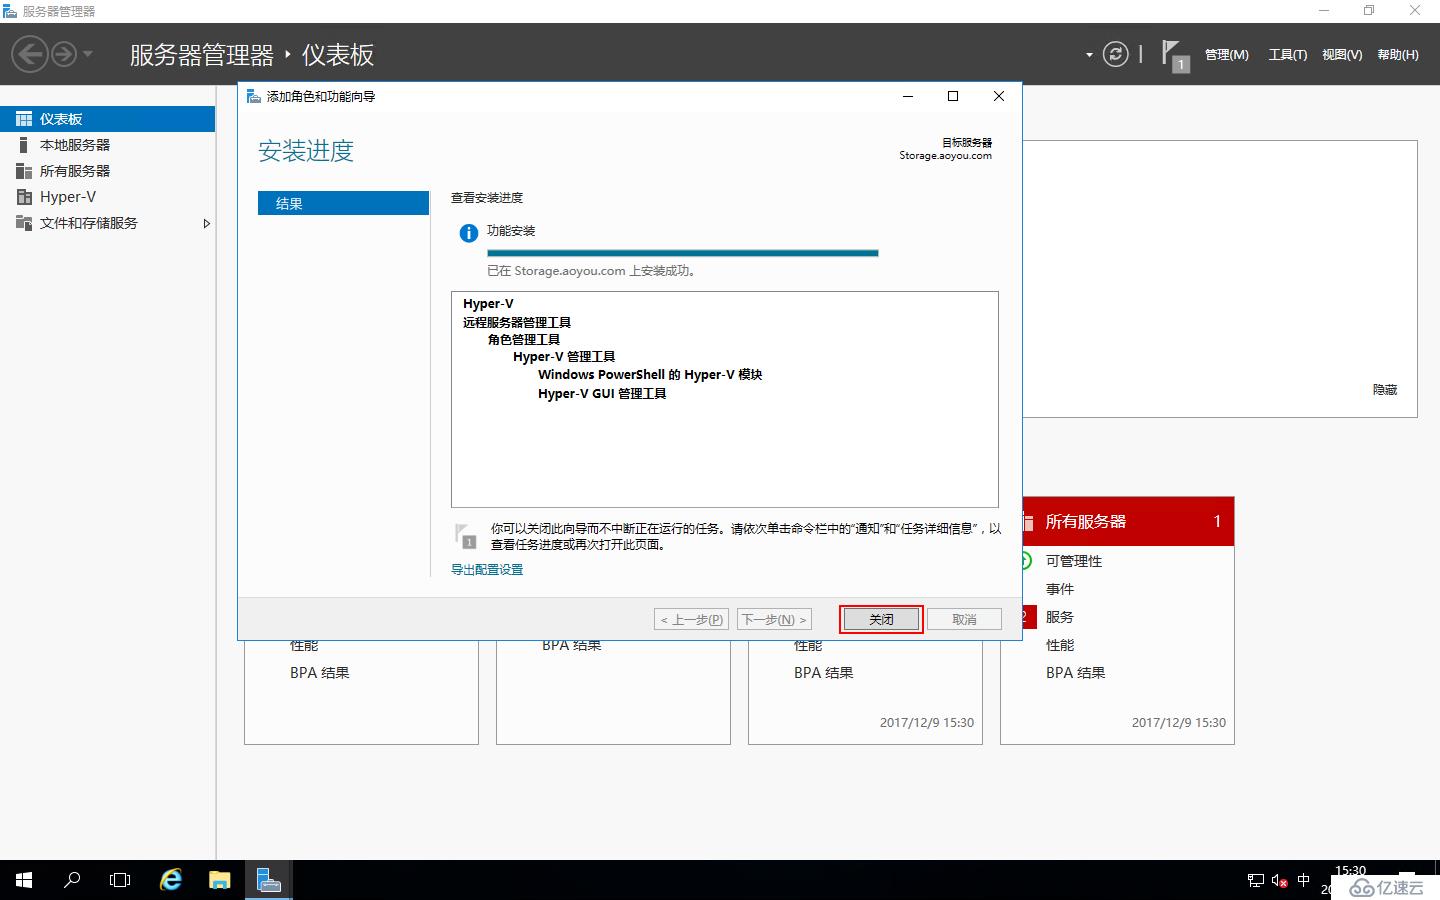
Task: Click BPA 结果 in 所有服务器 tile
Action: click(x=1076, y=673)
